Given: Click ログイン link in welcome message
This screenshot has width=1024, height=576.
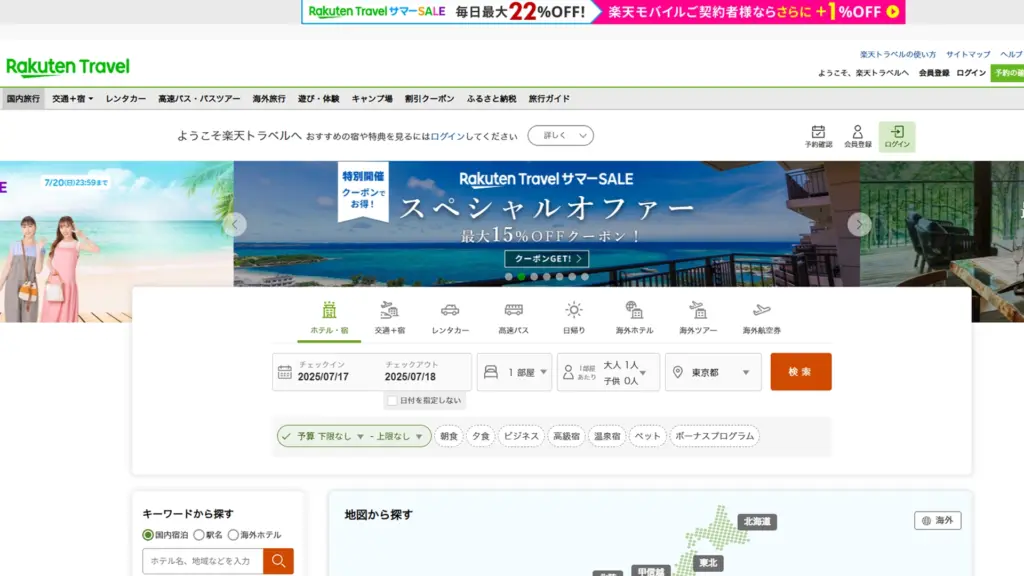Looking at the screenshot, I should (x=447, y=136).
